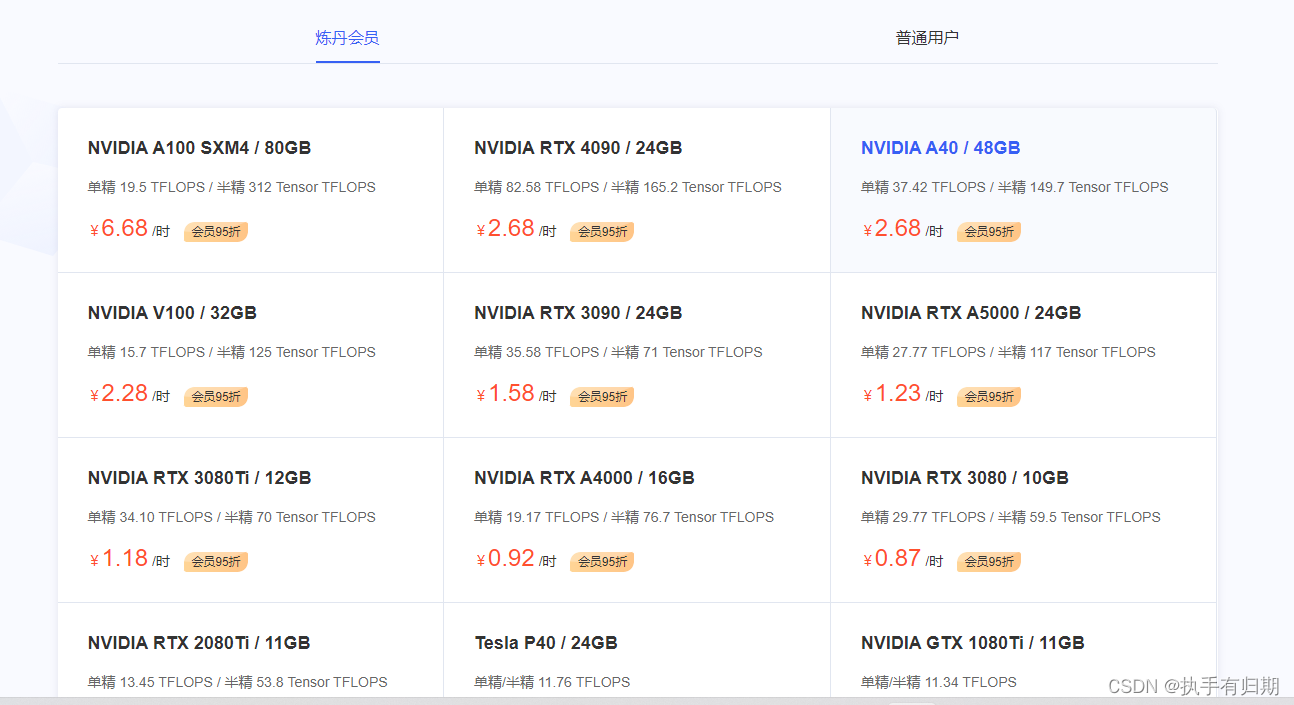Click the spec line 单精 27.77 TFLOPS / 半精 117 Tensor TFLOPS
Viewport: 1294px width, 705px height.
click(x=1008, y=352)
